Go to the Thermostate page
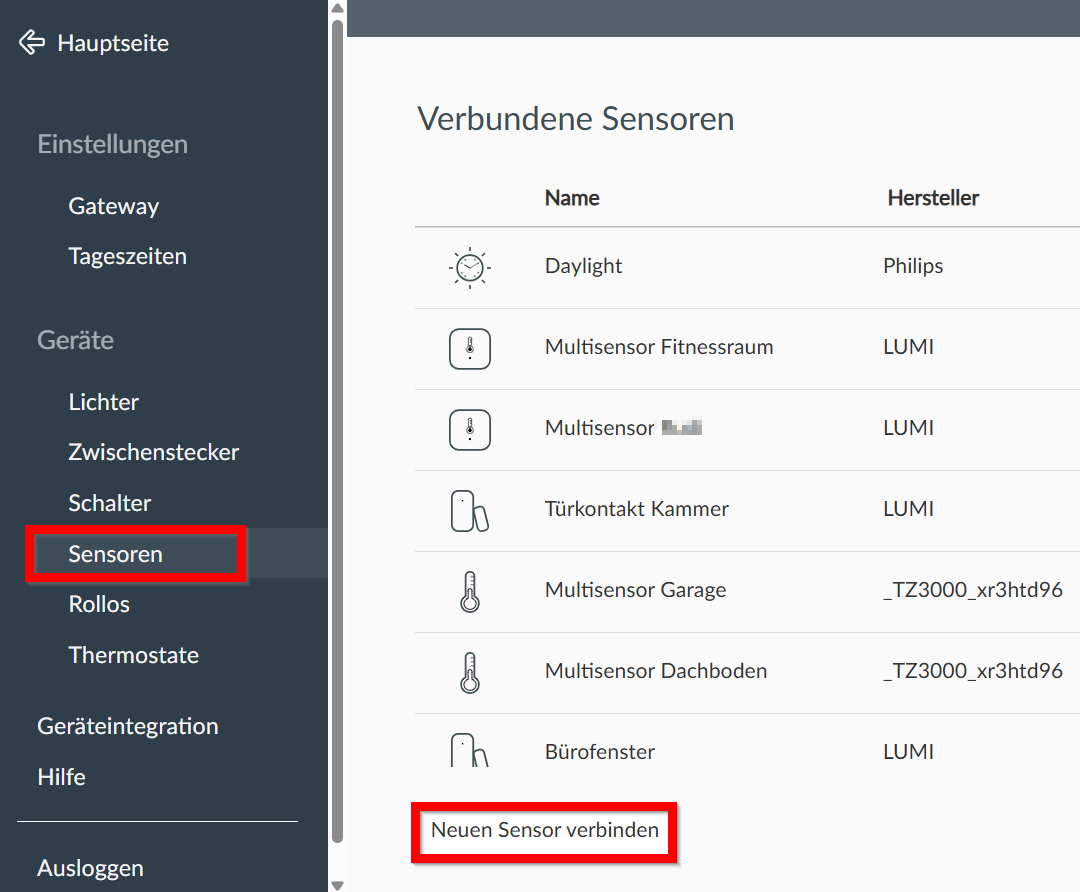Screen dimensions: 1080x892 [133, 655]
